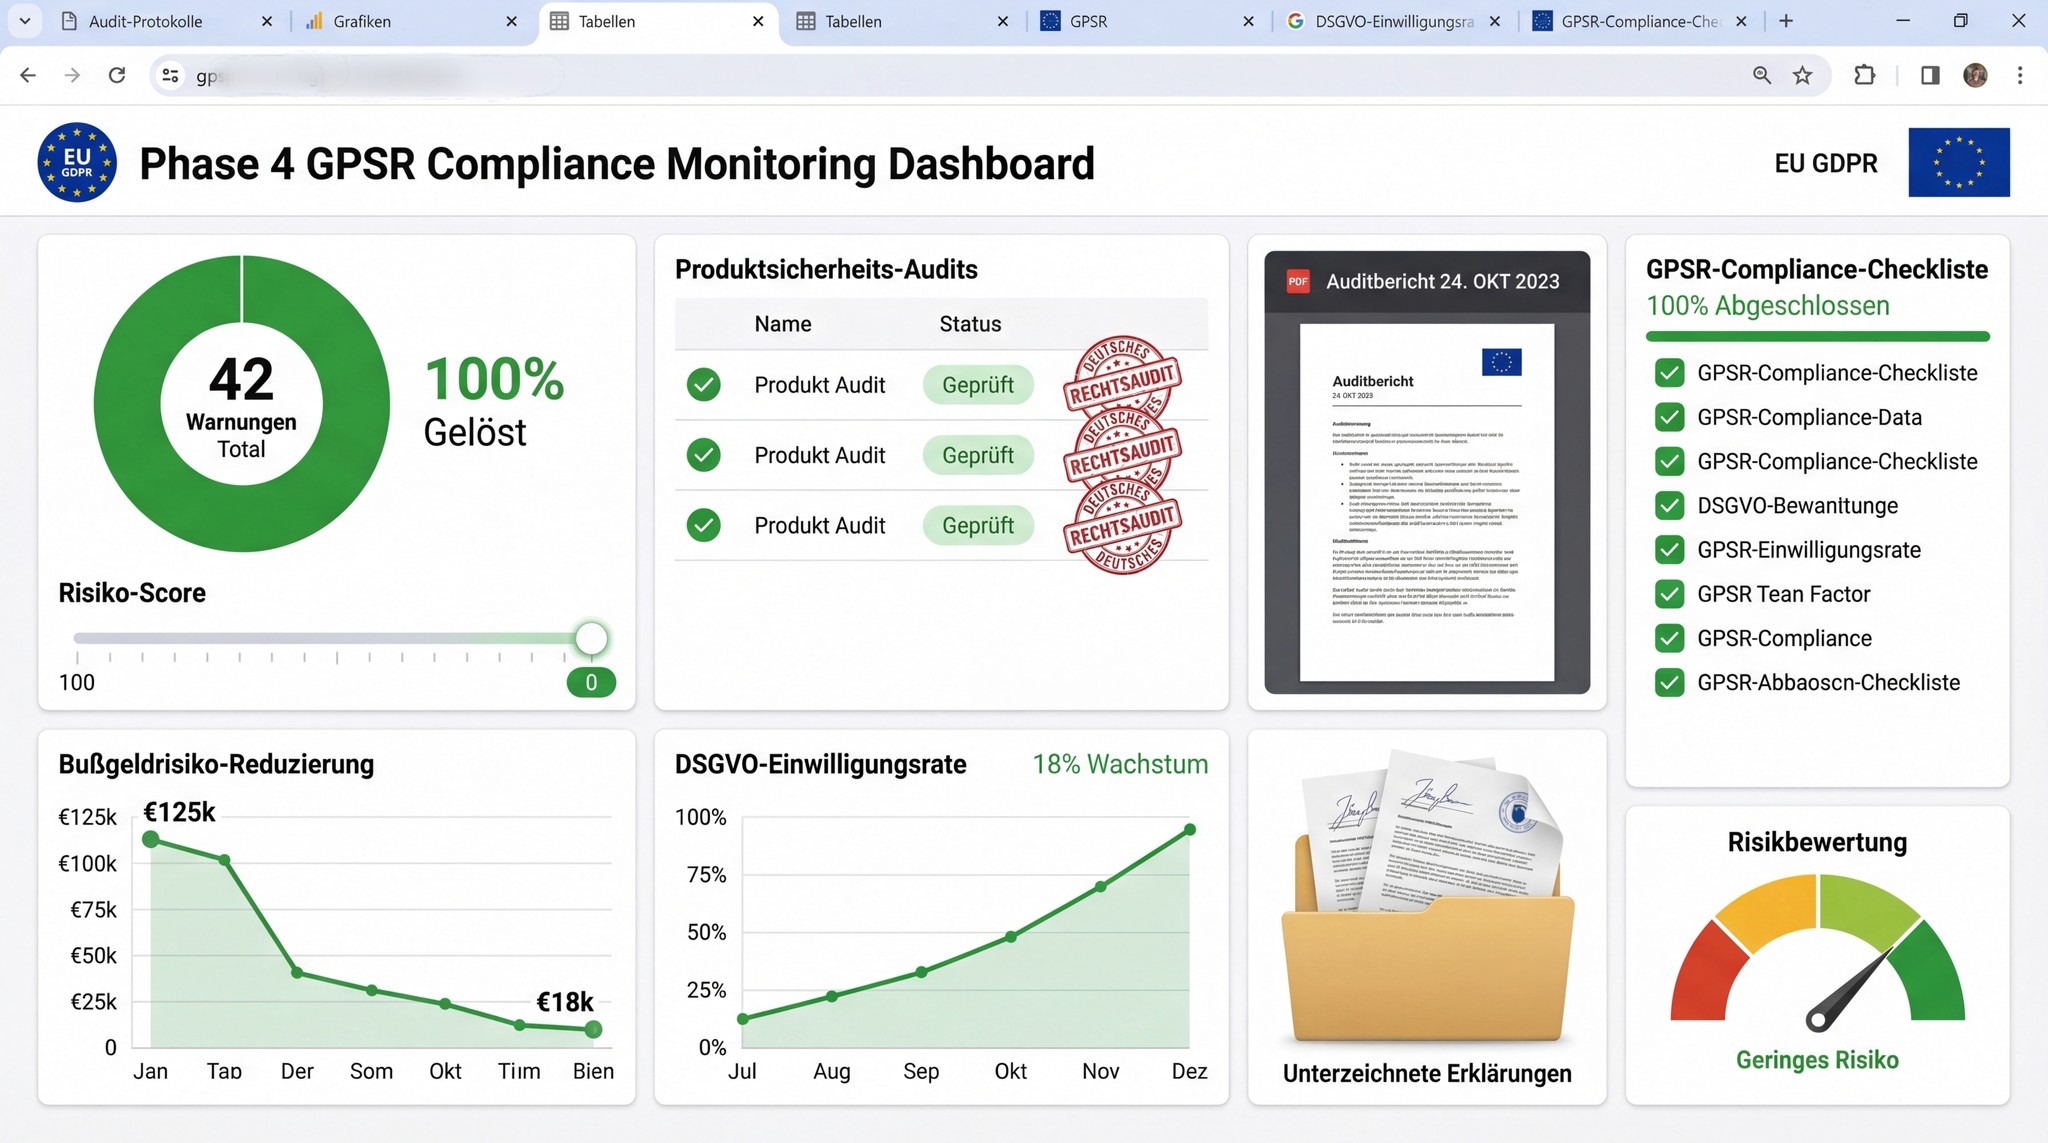Switch to the Audit-Protokolle tab

[145, 21]
